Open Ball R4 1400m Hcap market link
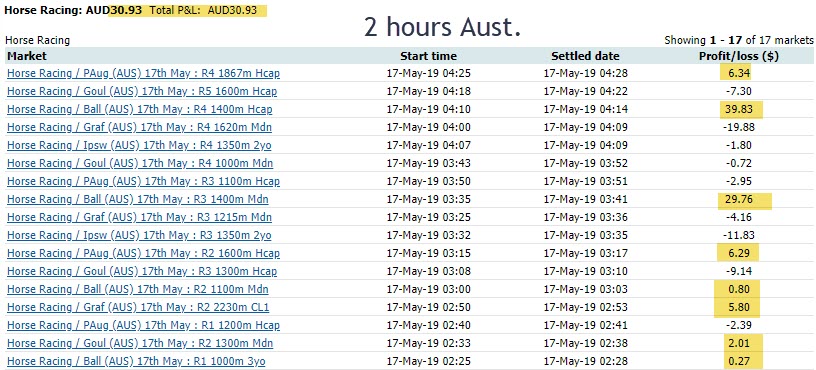The width and height of the screenshot is (816, 370). [139, 109]
